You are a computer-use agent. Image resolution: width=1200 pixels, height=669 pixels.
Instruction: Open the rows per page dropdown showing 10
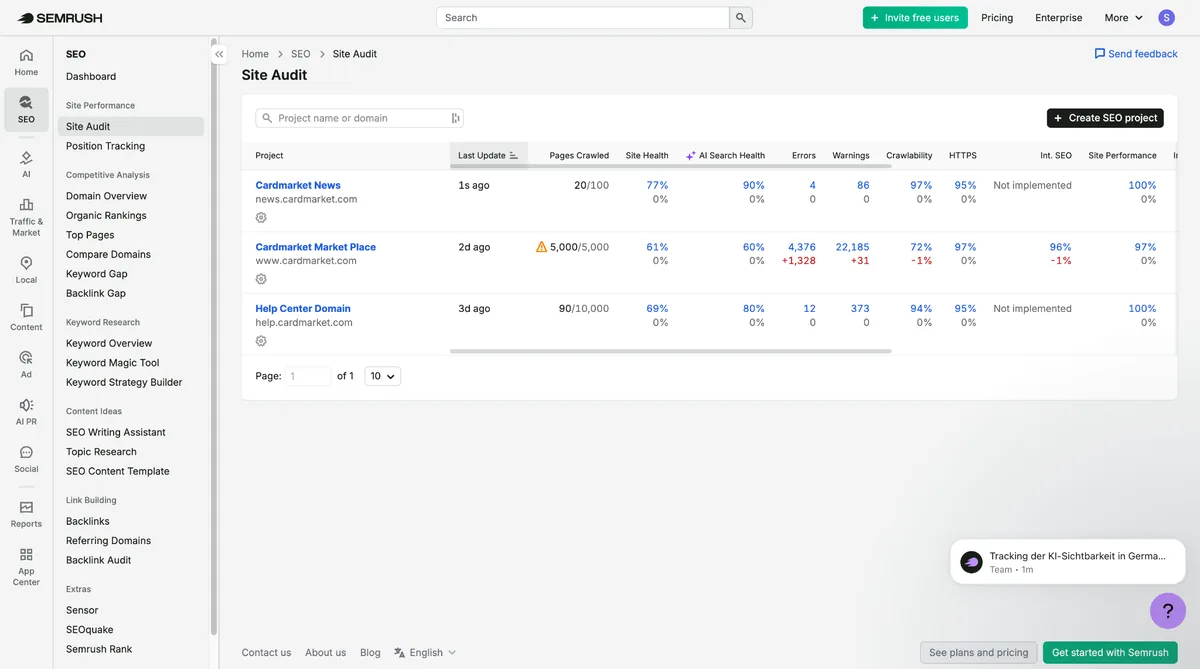click(382, 376)
